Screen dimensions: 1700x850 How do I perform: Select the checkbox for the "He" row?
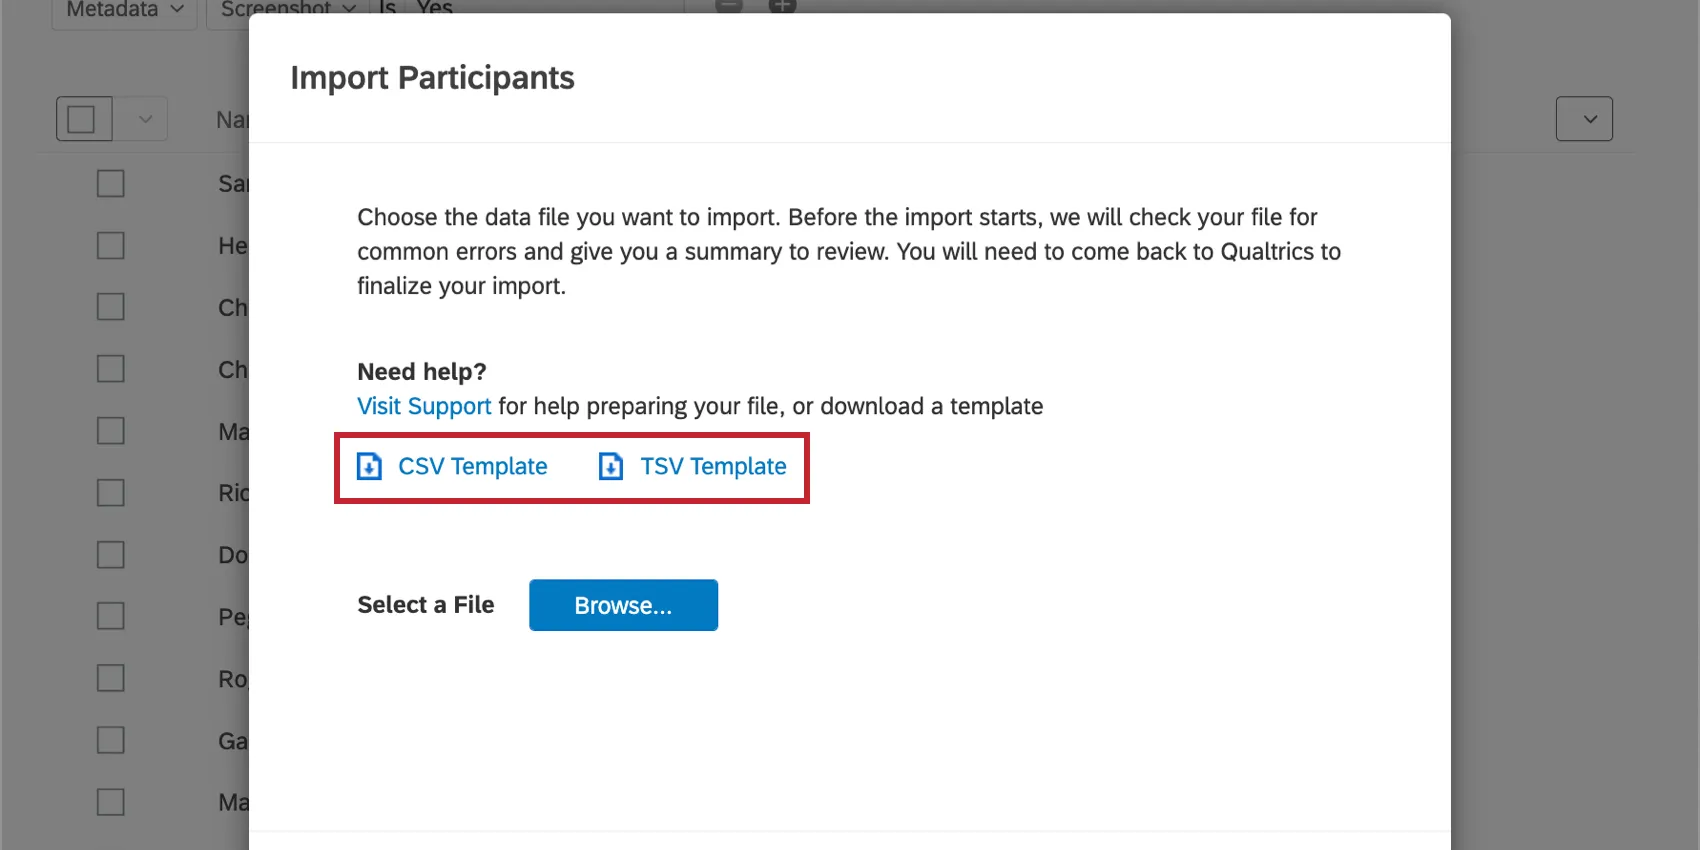coord(111,246)
